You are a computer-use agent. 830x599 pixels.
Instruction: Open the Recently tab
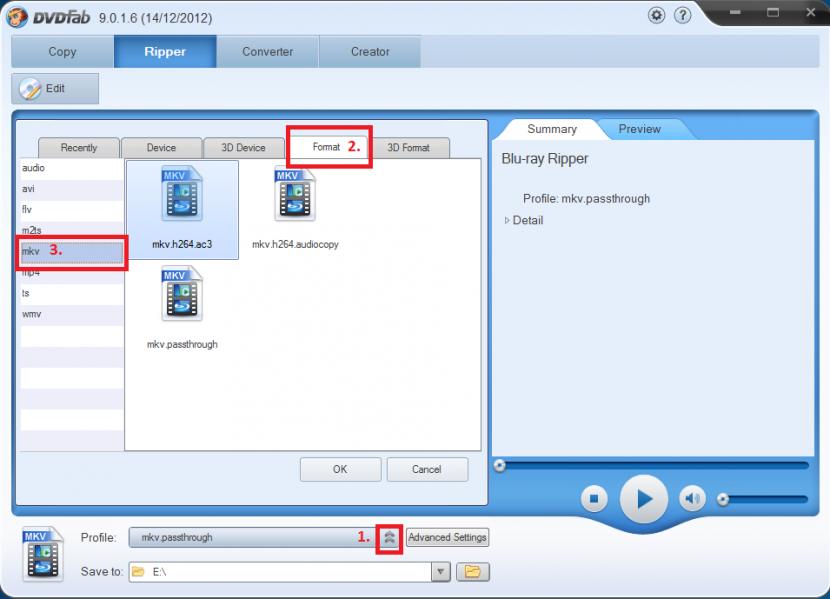tap(79, 148)
